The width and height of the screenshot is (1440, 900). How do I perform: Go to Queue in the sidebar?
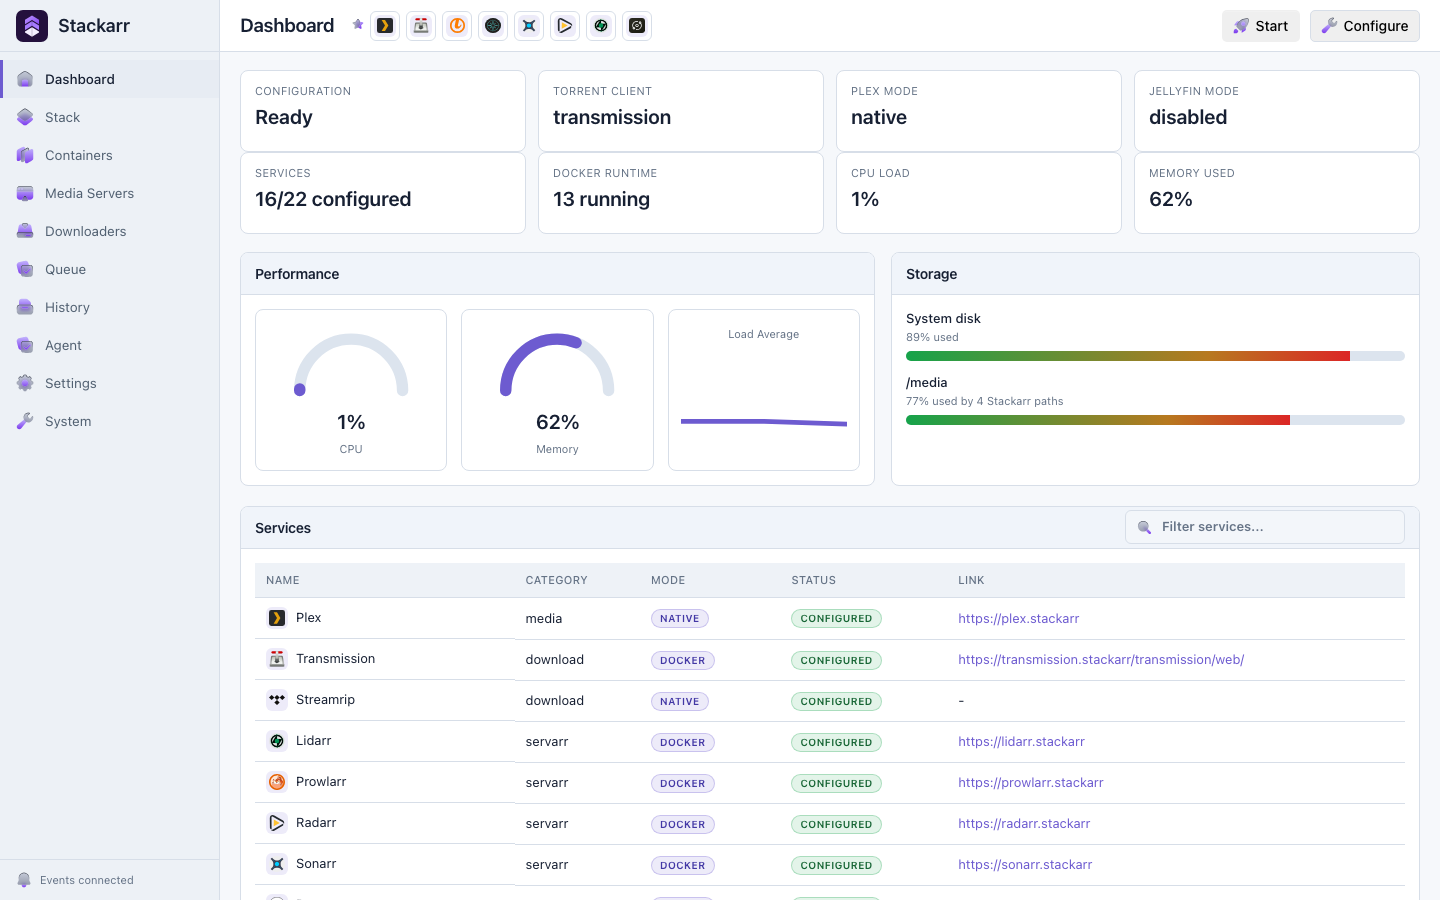[x=110, y=269]
